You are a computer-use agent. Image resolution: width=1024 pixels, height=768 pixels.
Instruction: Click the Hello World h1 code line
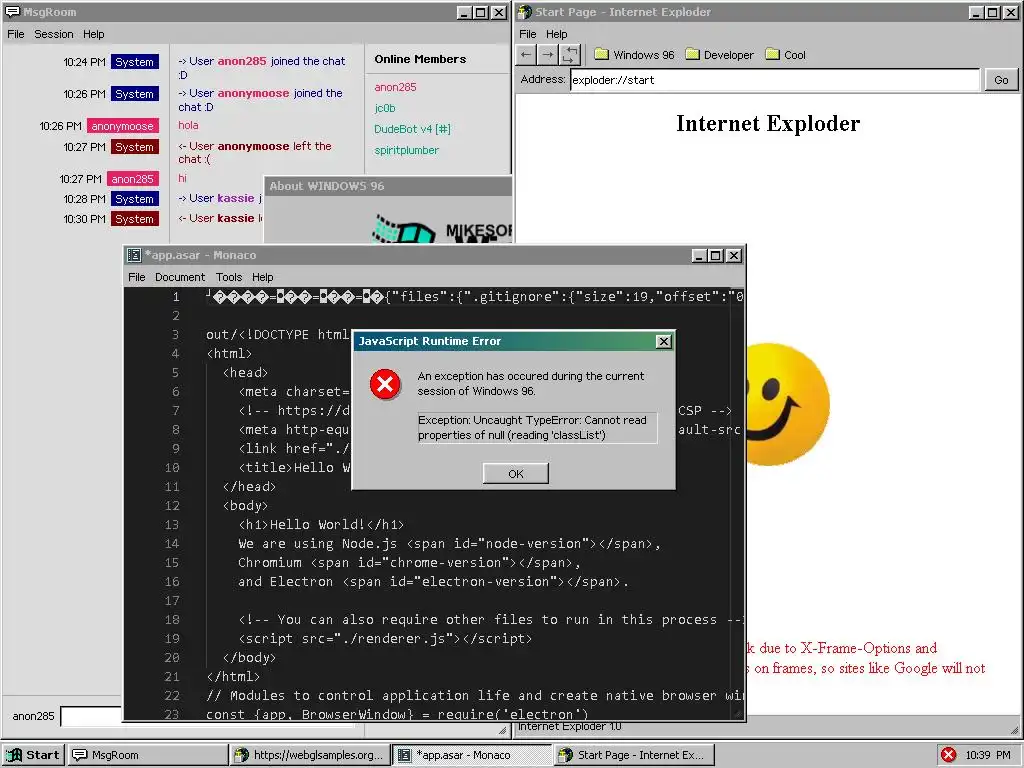click(321, 524)
